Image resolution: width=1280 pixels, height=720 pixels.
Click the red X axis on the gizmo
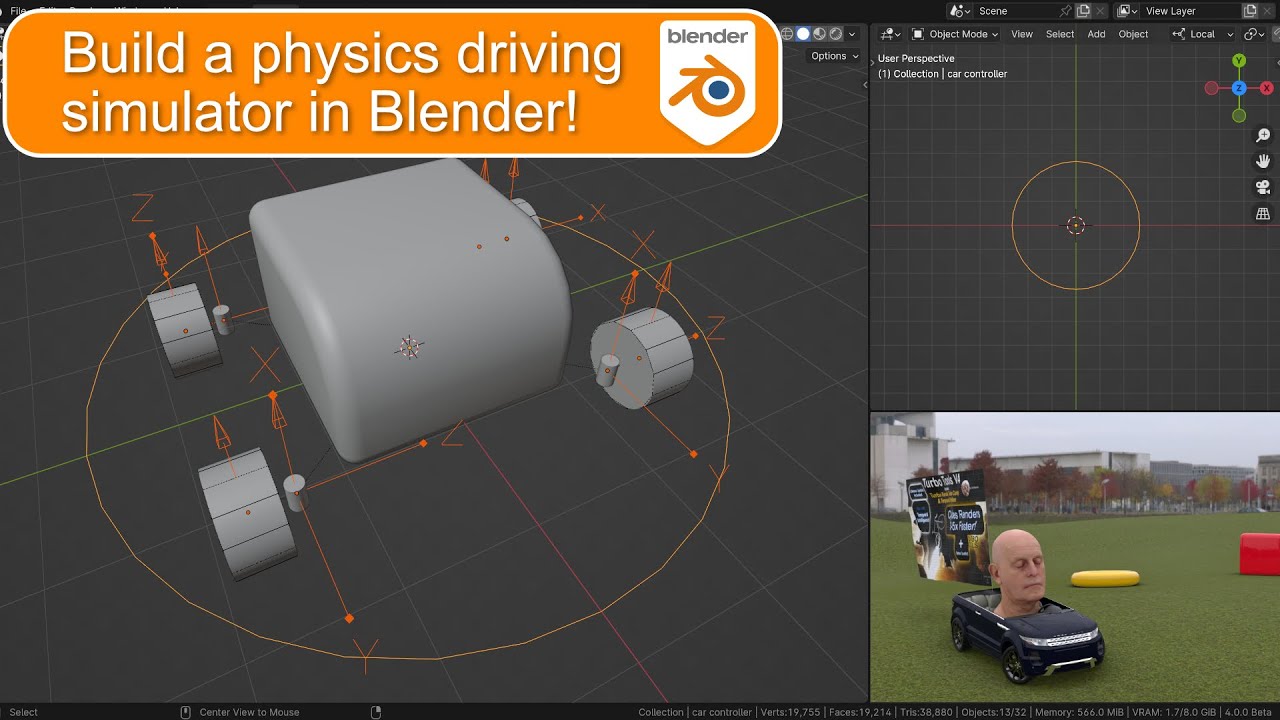click(1266, 88)
